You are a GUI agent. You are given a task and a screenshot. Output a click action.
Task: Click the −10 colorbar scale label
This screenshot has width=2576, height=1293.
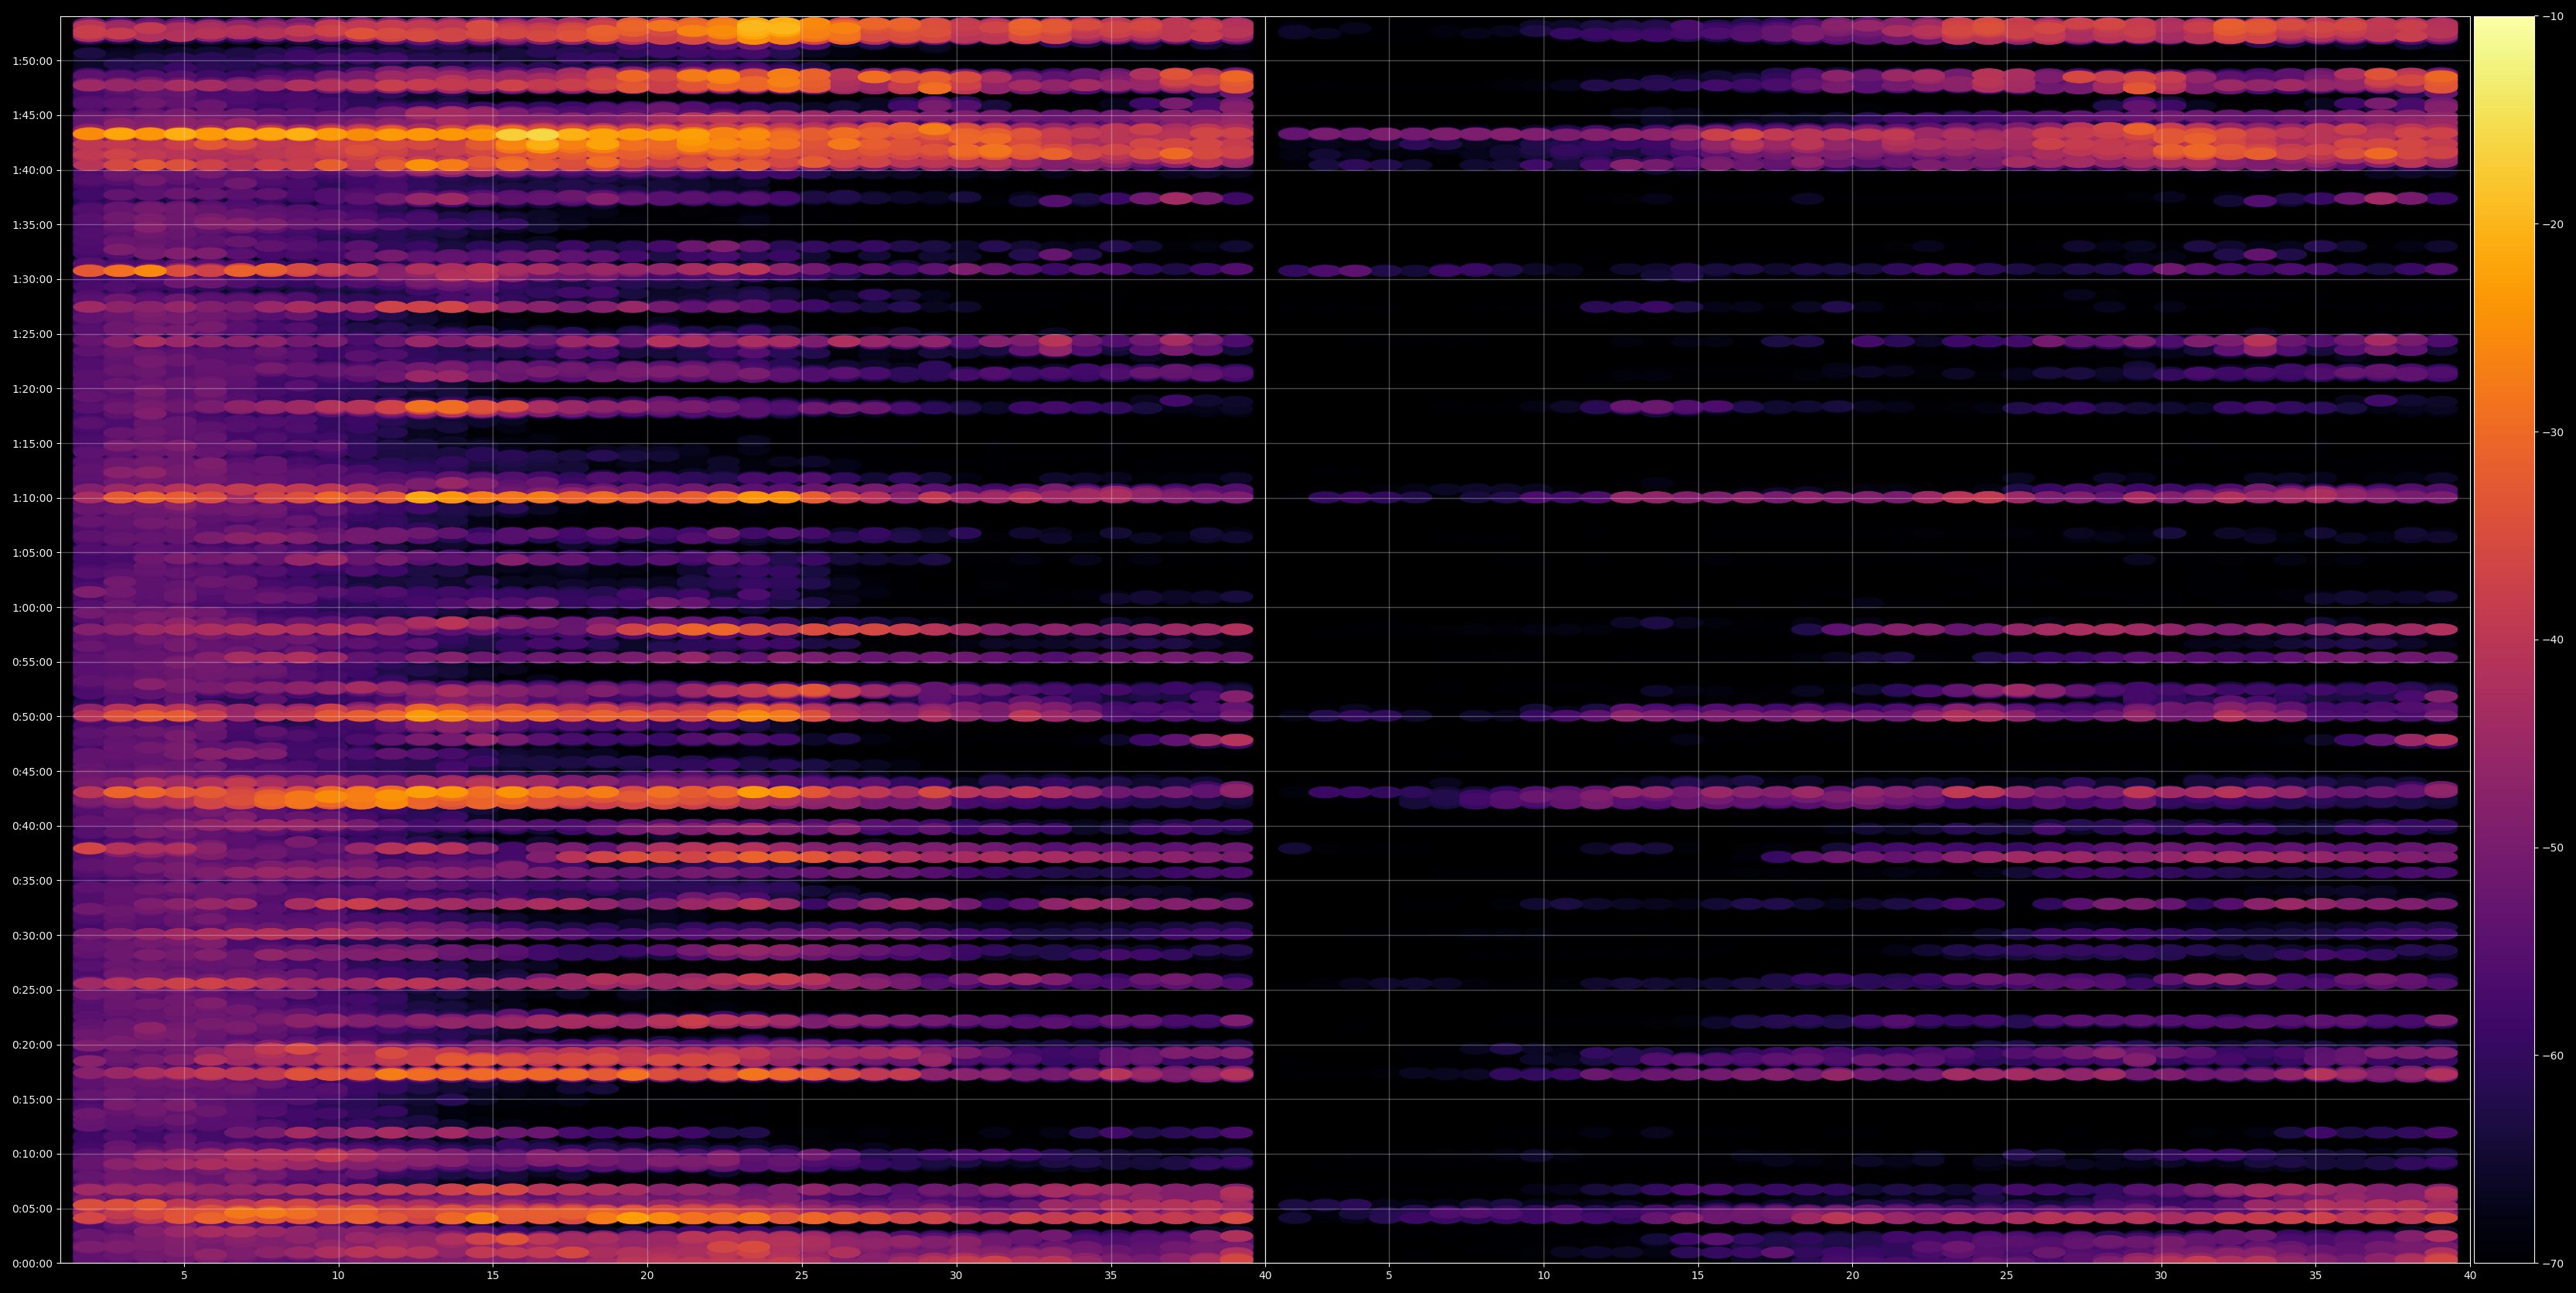click(2553, 16)
